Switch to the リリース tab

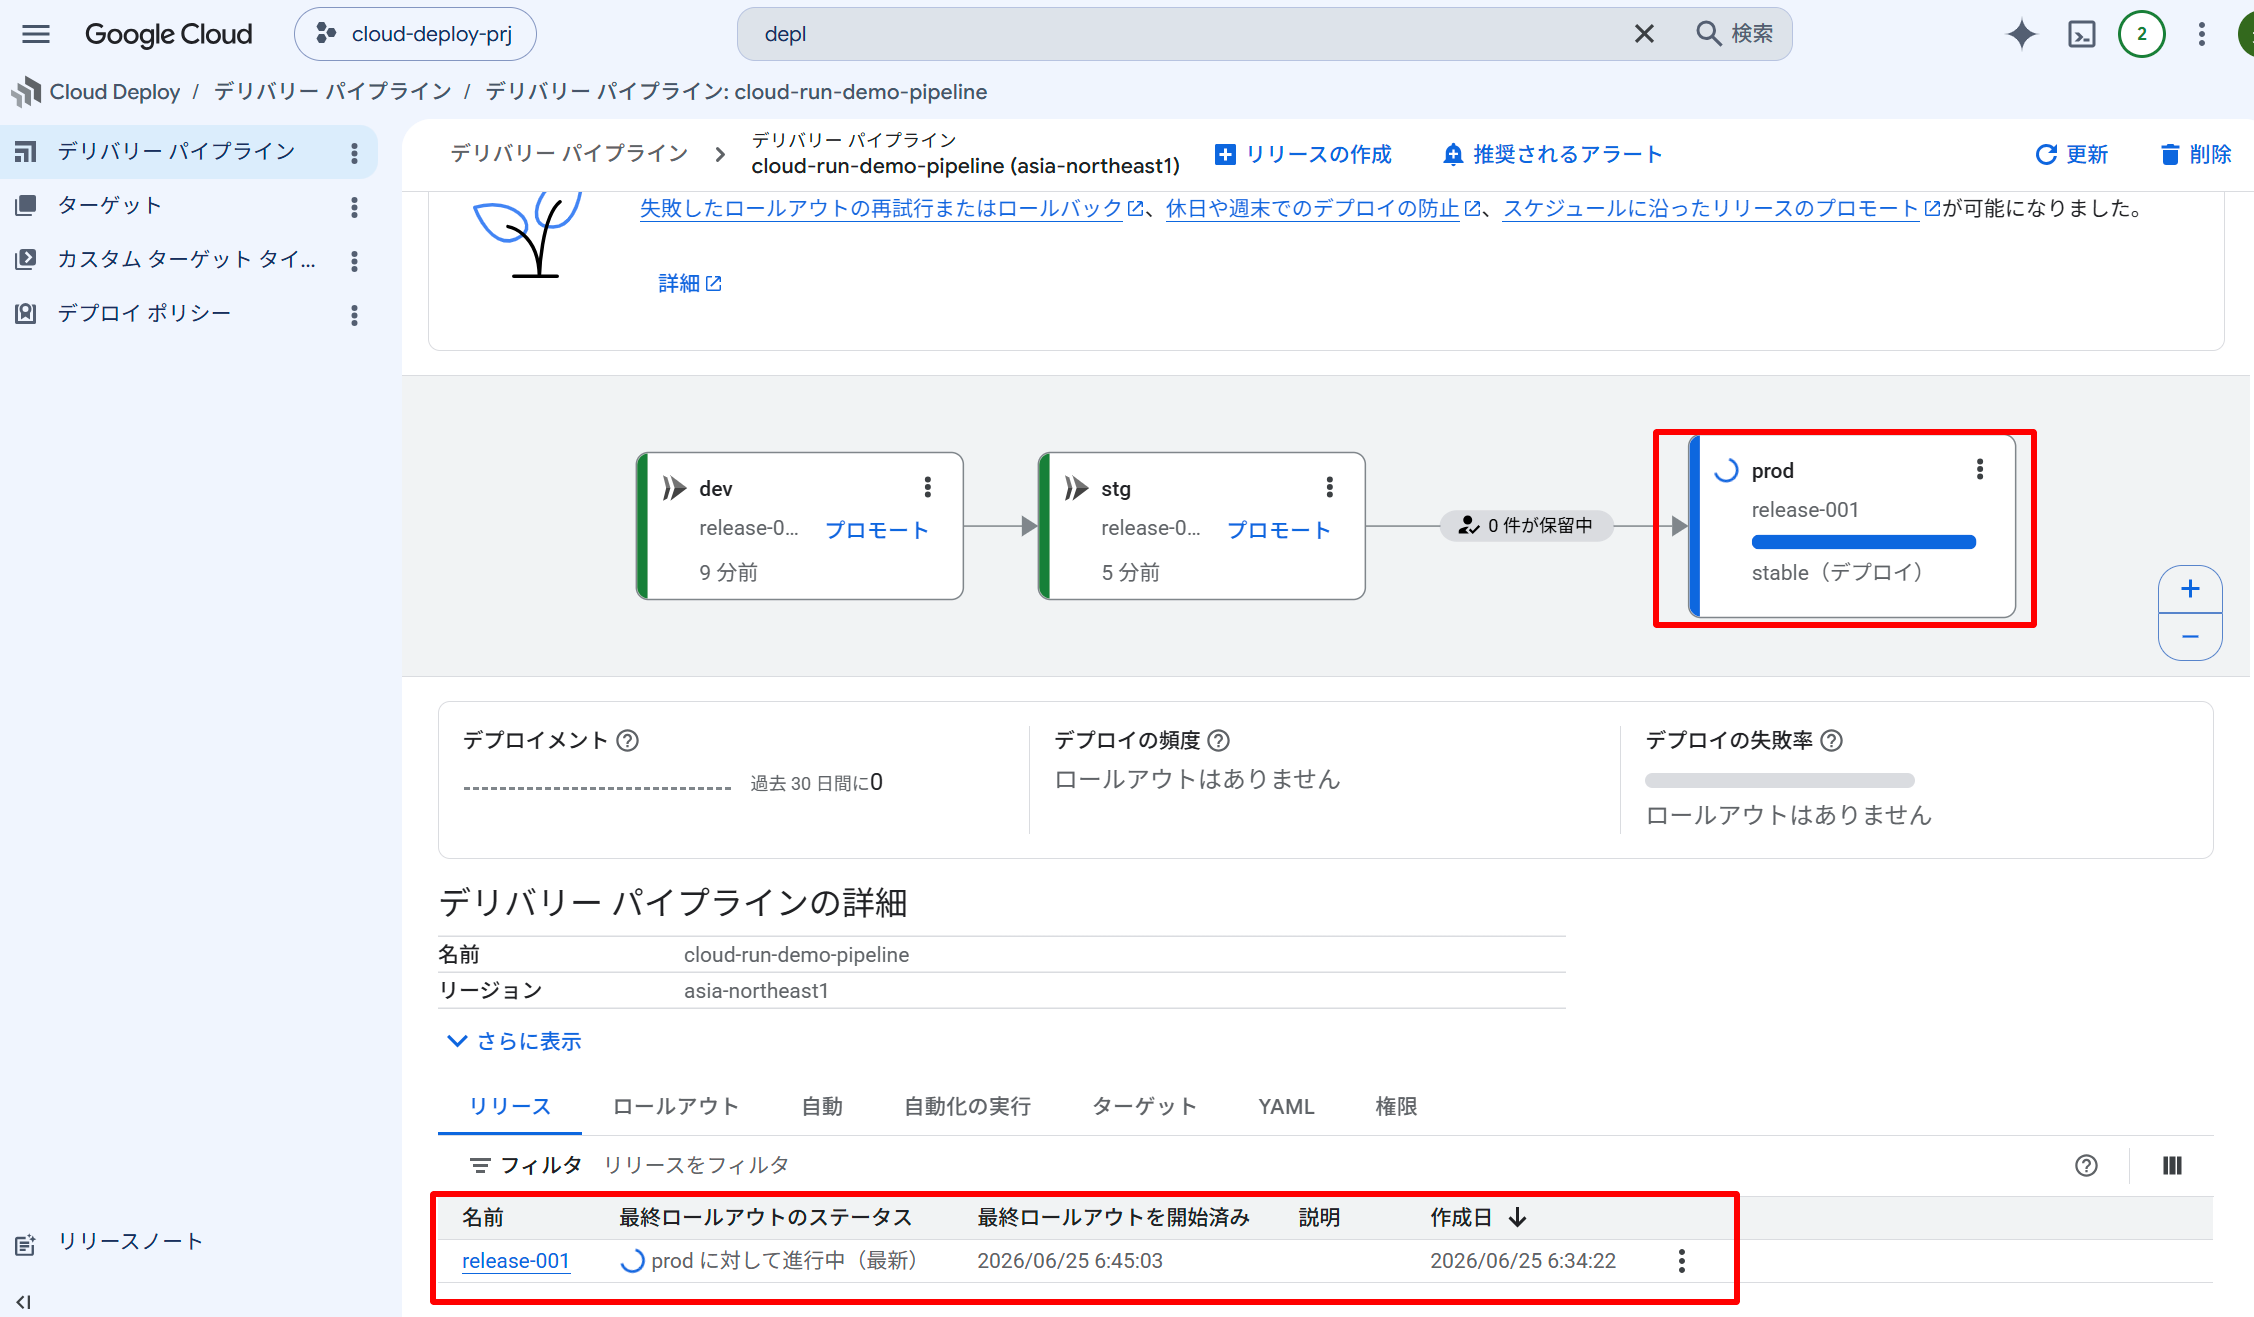[x=510, y=1107]
